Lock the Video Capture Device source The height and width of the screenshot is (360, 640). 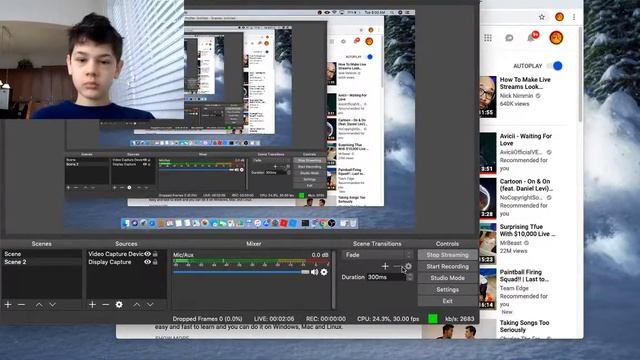pos(156,254)
